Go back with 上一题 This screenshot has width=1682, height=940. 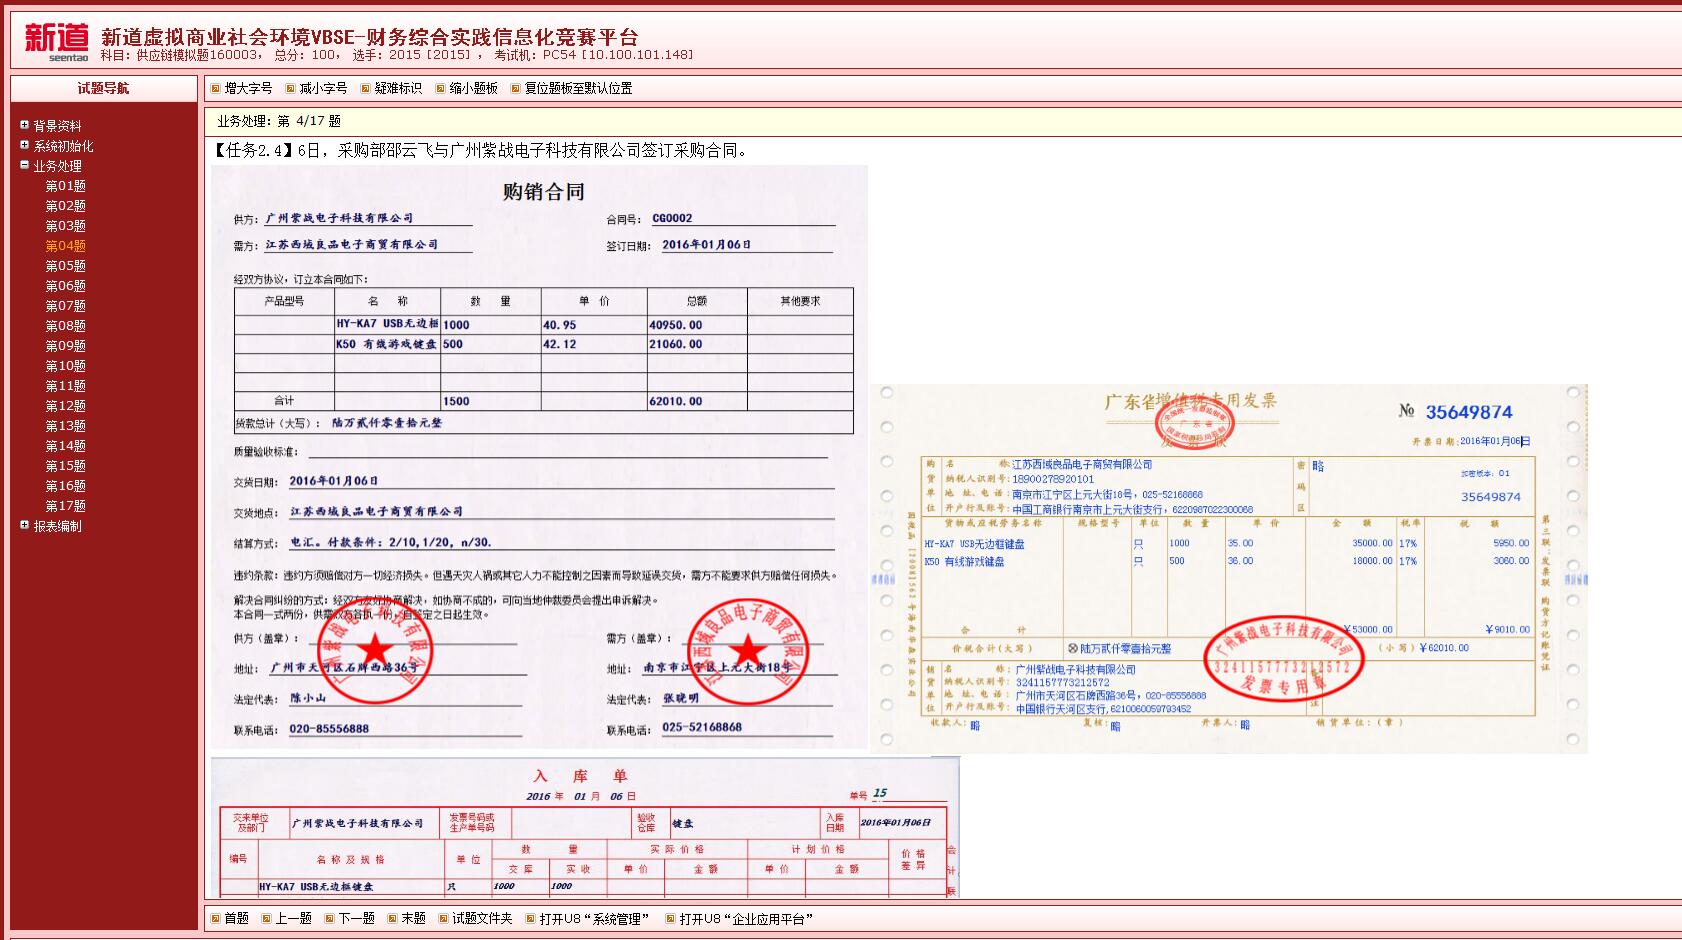click(286, 918)
